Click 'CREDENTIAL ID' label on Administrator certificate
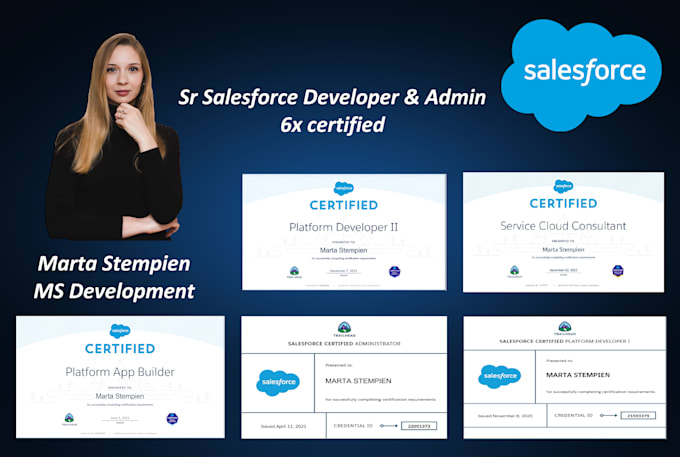This screenshot has width=680, height=457. coord(353,426)
